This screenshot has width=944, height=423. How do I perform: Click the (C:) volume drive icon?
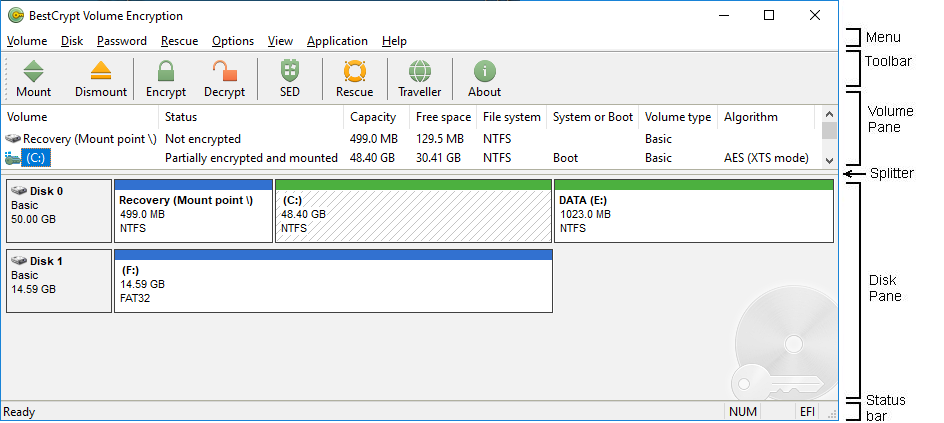point(13,158)
